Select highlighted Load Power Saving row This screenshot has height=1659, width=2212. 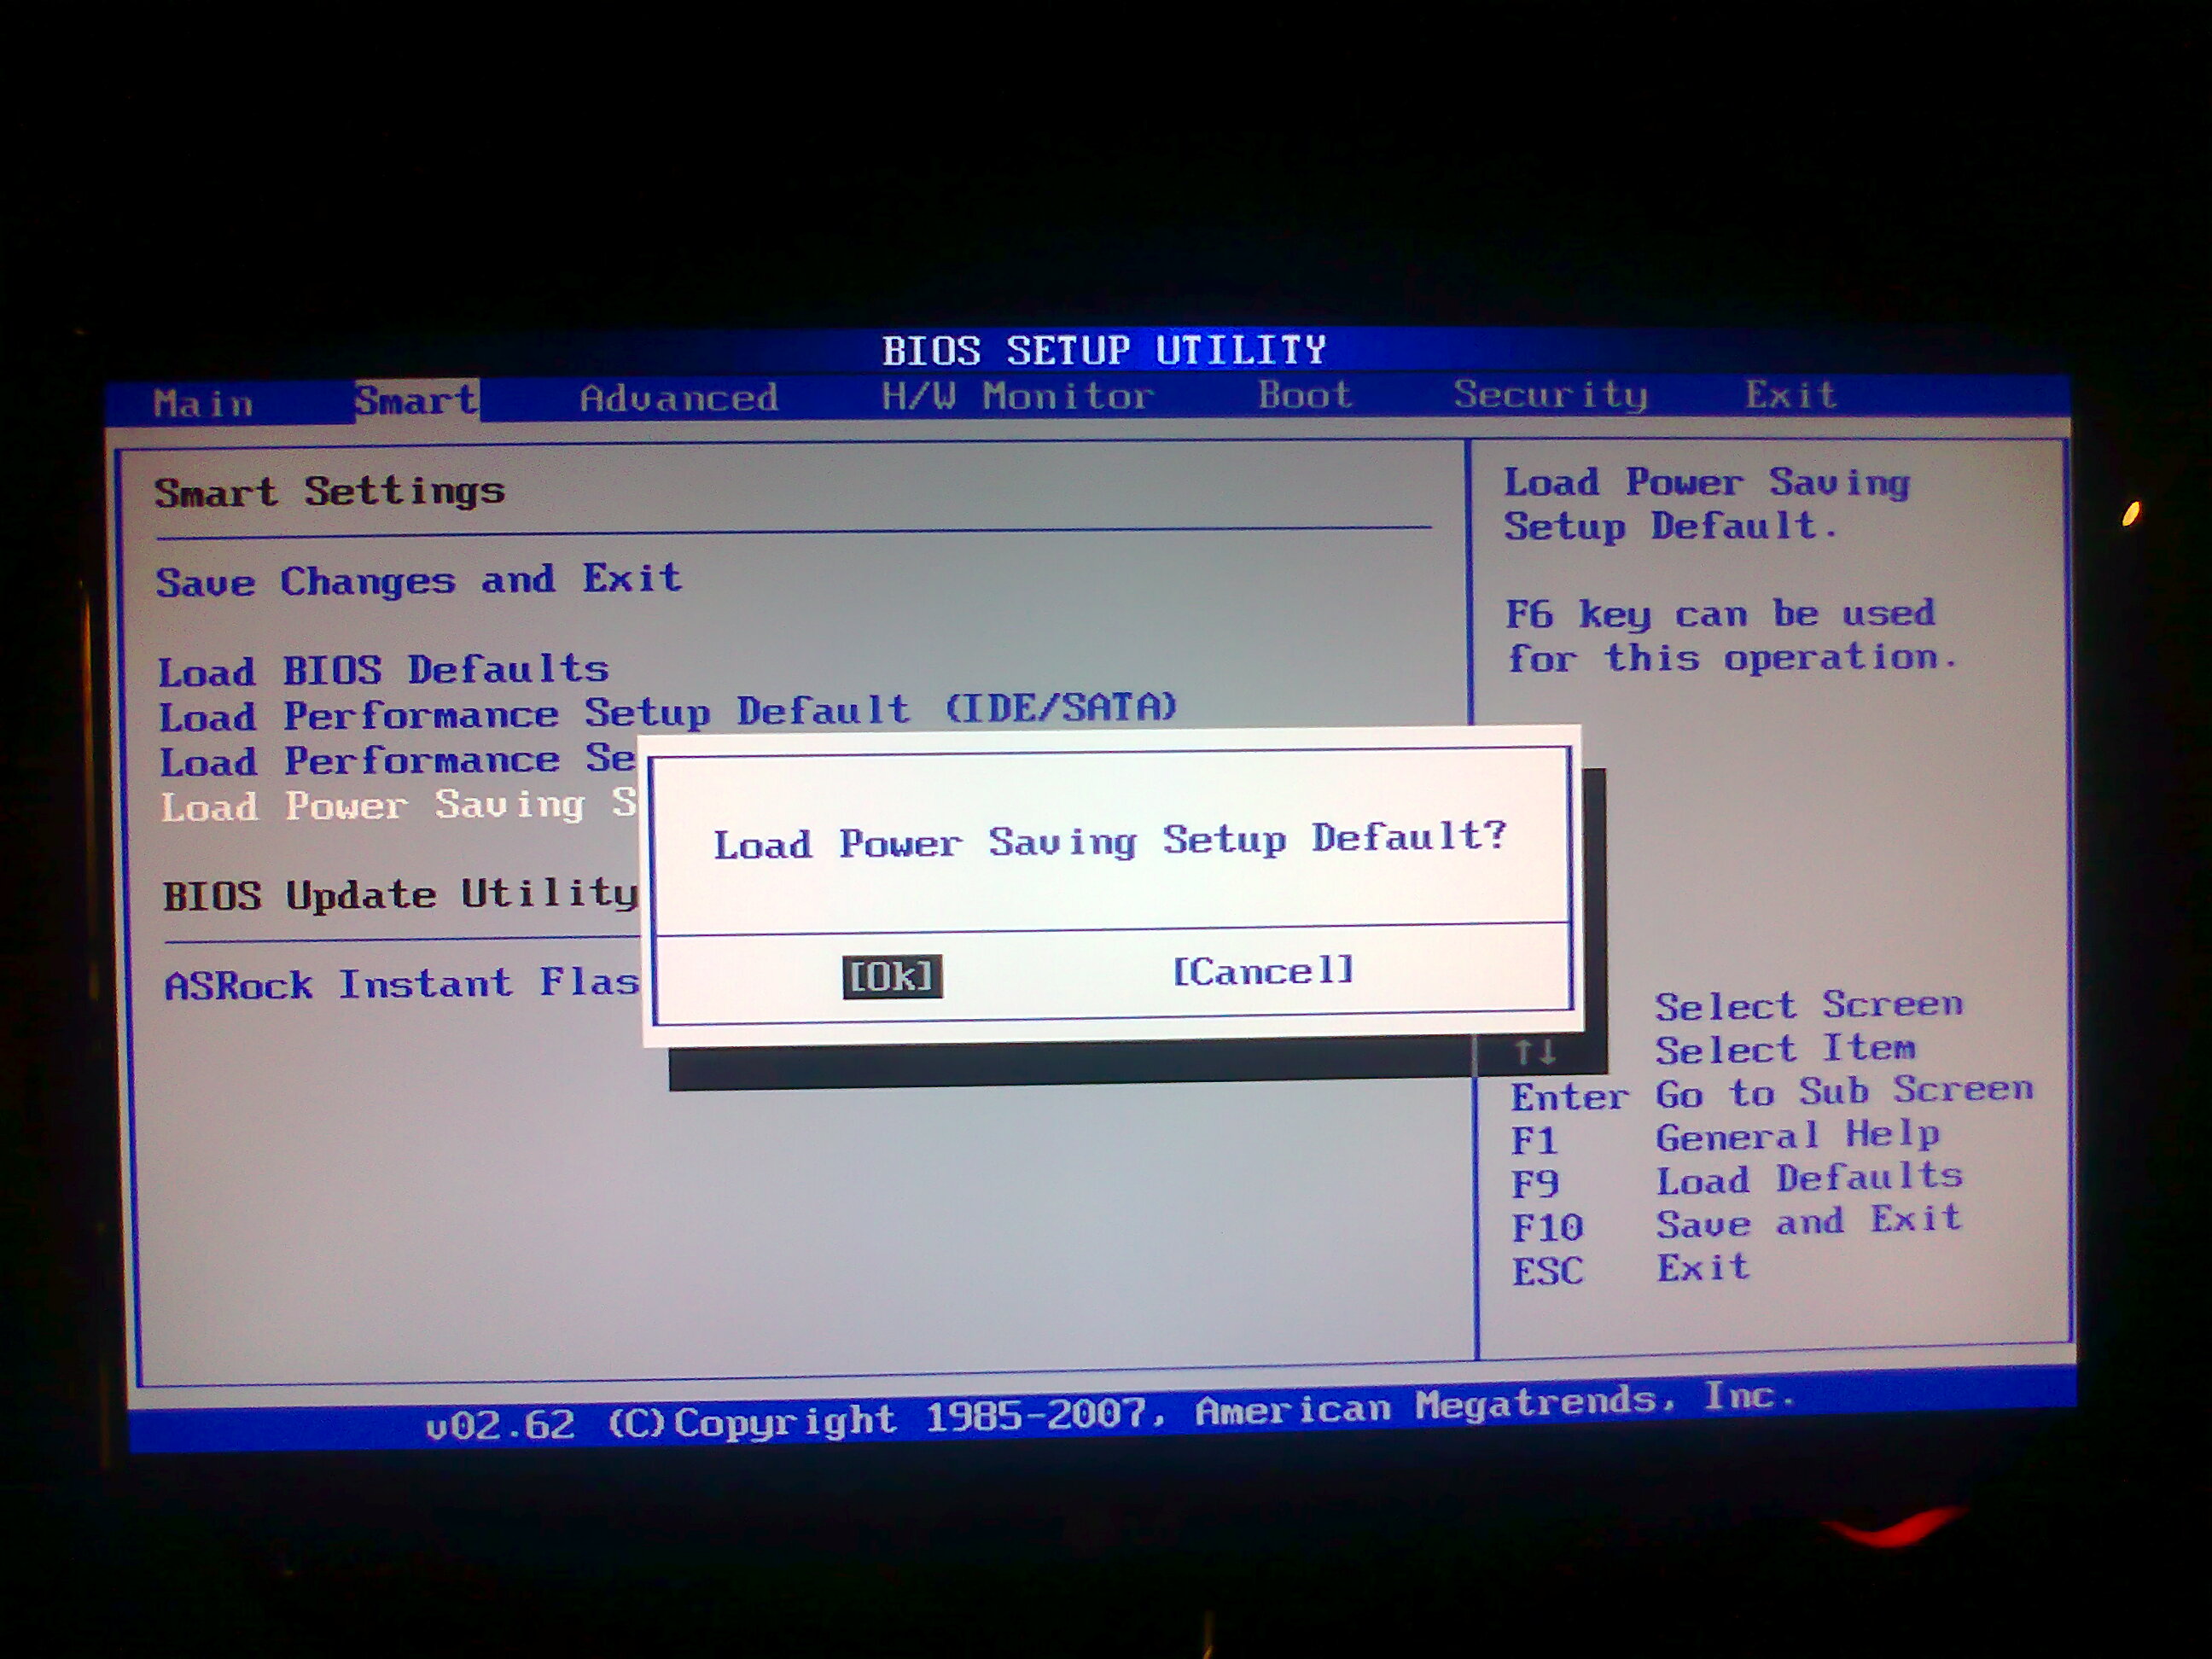[398, 805]
